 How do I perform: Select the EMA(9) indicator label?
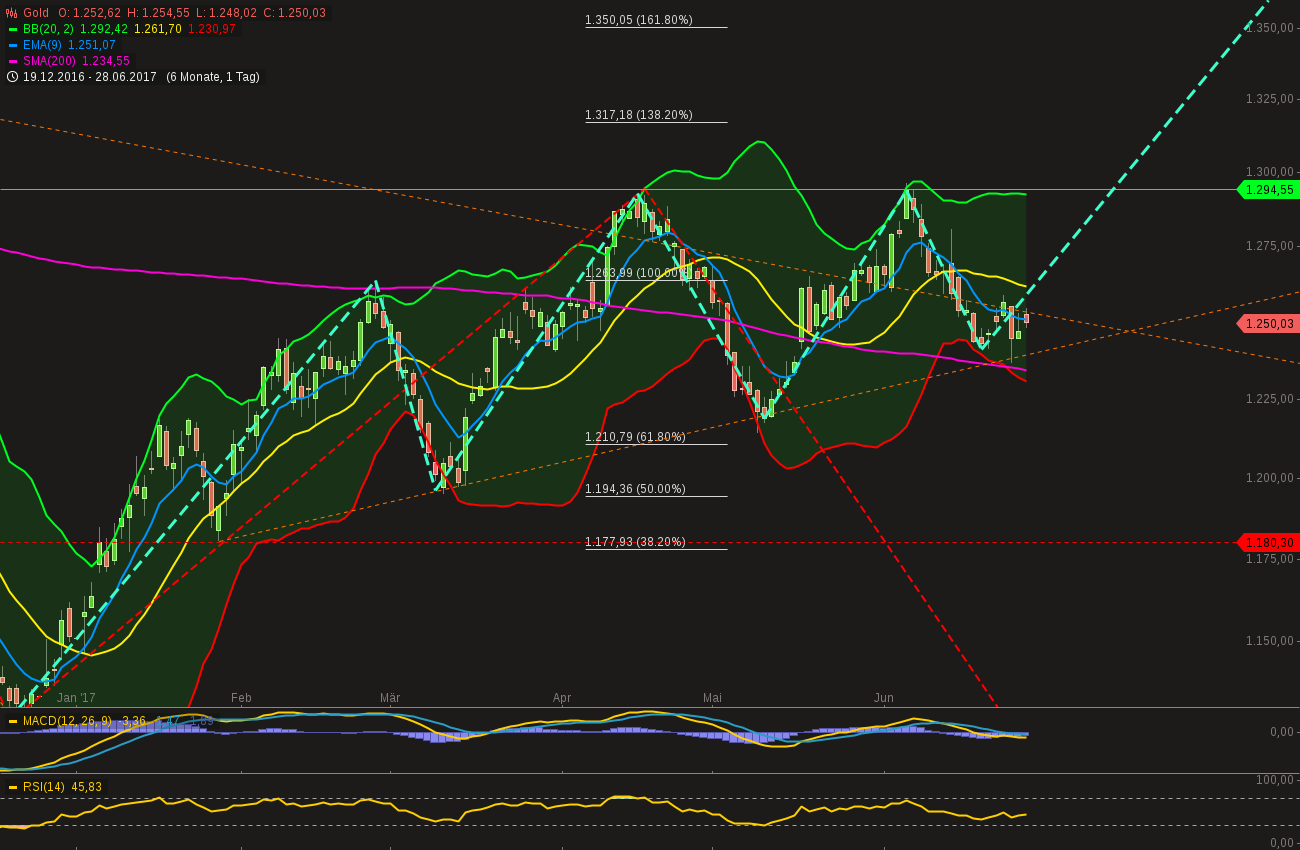[43, 45]
